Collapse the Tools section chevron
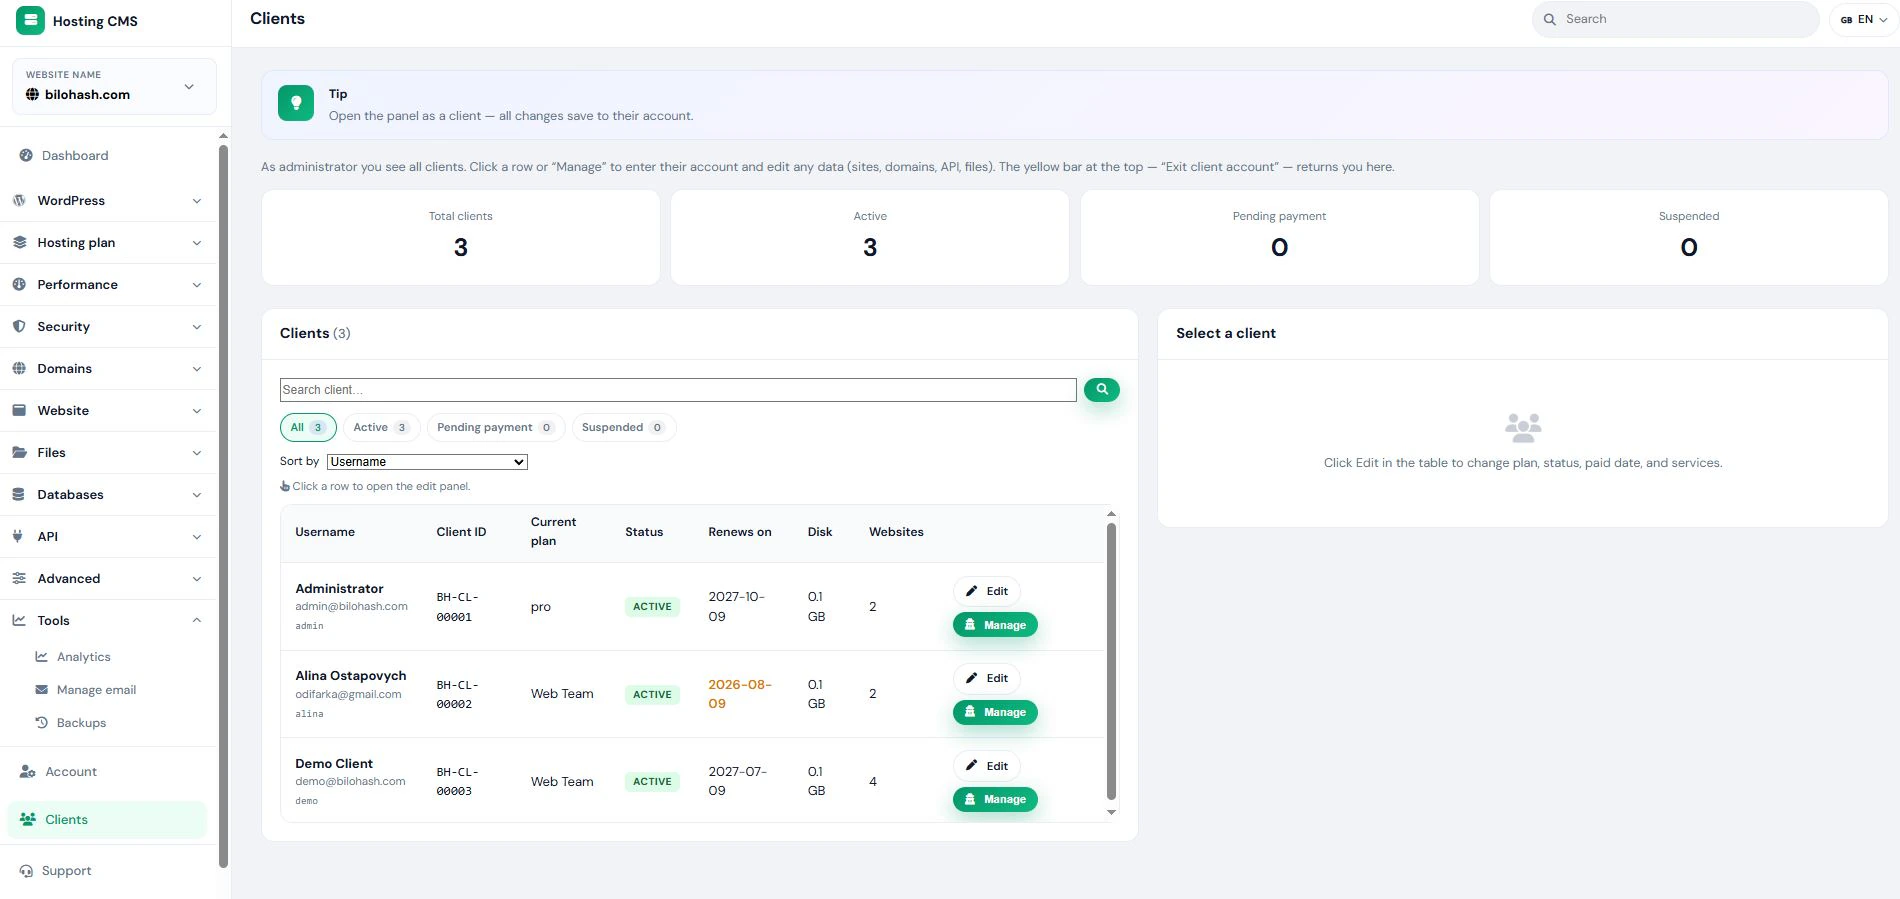The height and width of the screenshot is (899, 1900). click(x=196, y=620)
